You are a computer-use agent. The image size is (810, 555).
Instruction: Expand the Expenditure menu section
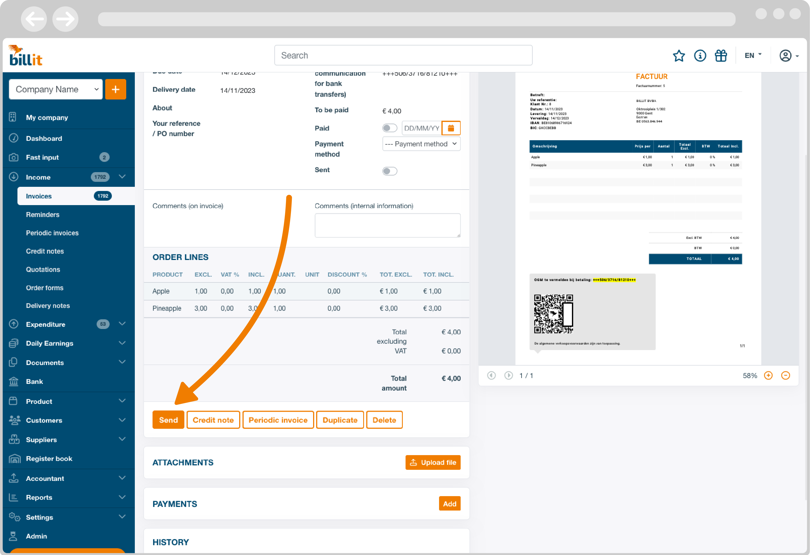tap(122, 324)
